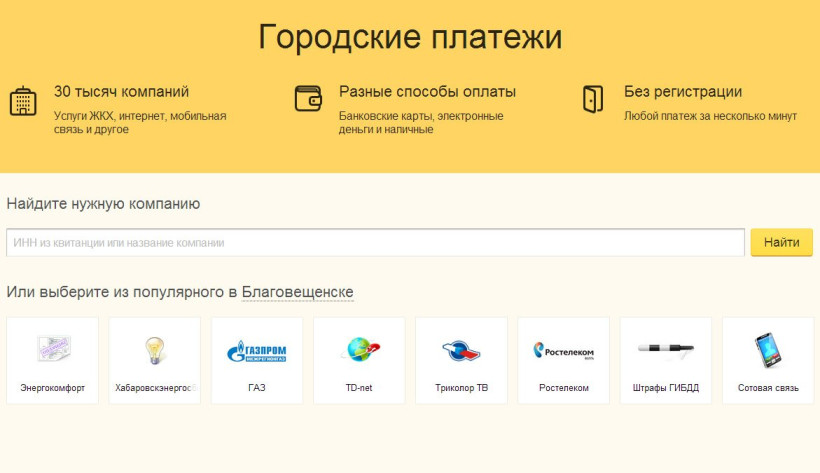Choose the TD-net globe icon
The image size is (820, 473).
tap(359, 349)
